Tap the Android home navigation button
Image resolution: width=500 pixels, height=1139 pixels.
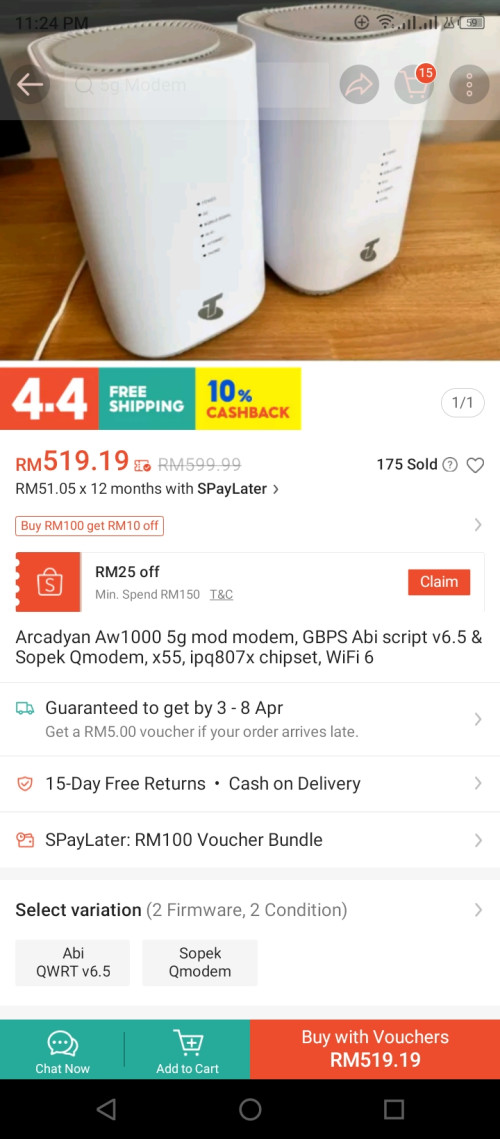pos(250,1109)
